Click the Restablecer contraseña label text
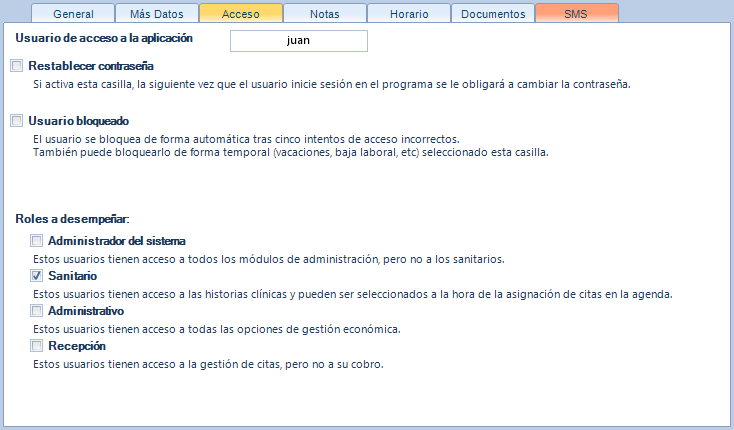 (x=90, y=66)
